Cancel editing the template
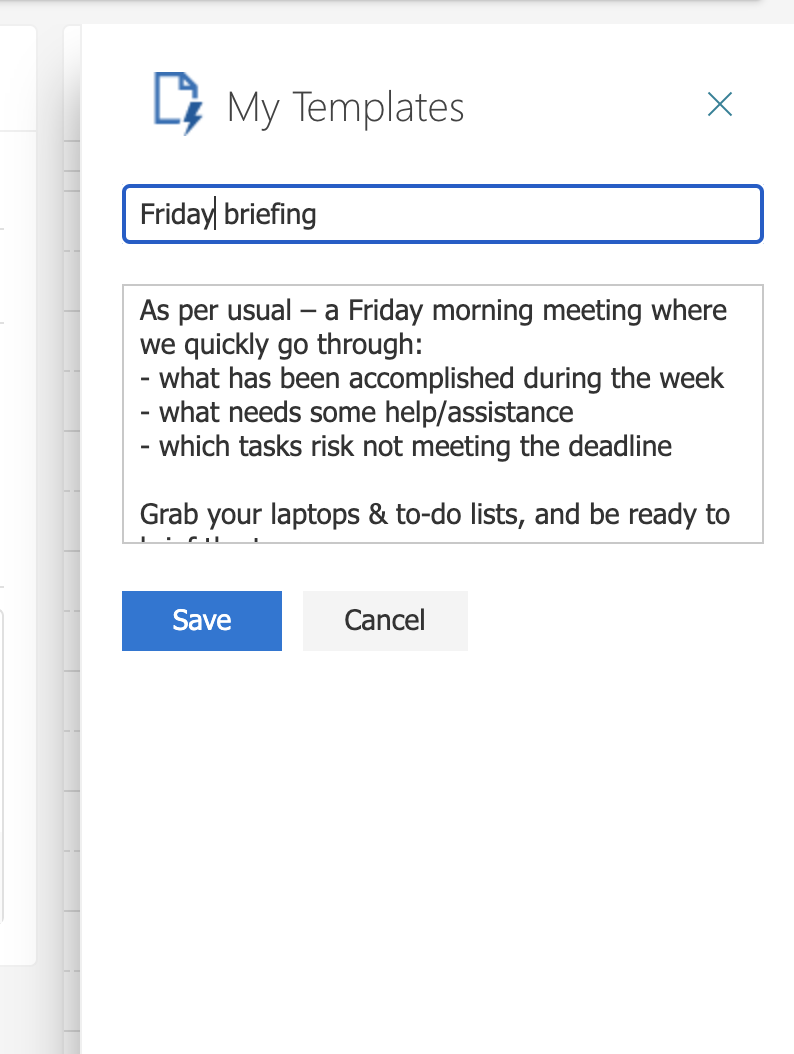Screen dimensions: 794x1054 coord(385,620)
